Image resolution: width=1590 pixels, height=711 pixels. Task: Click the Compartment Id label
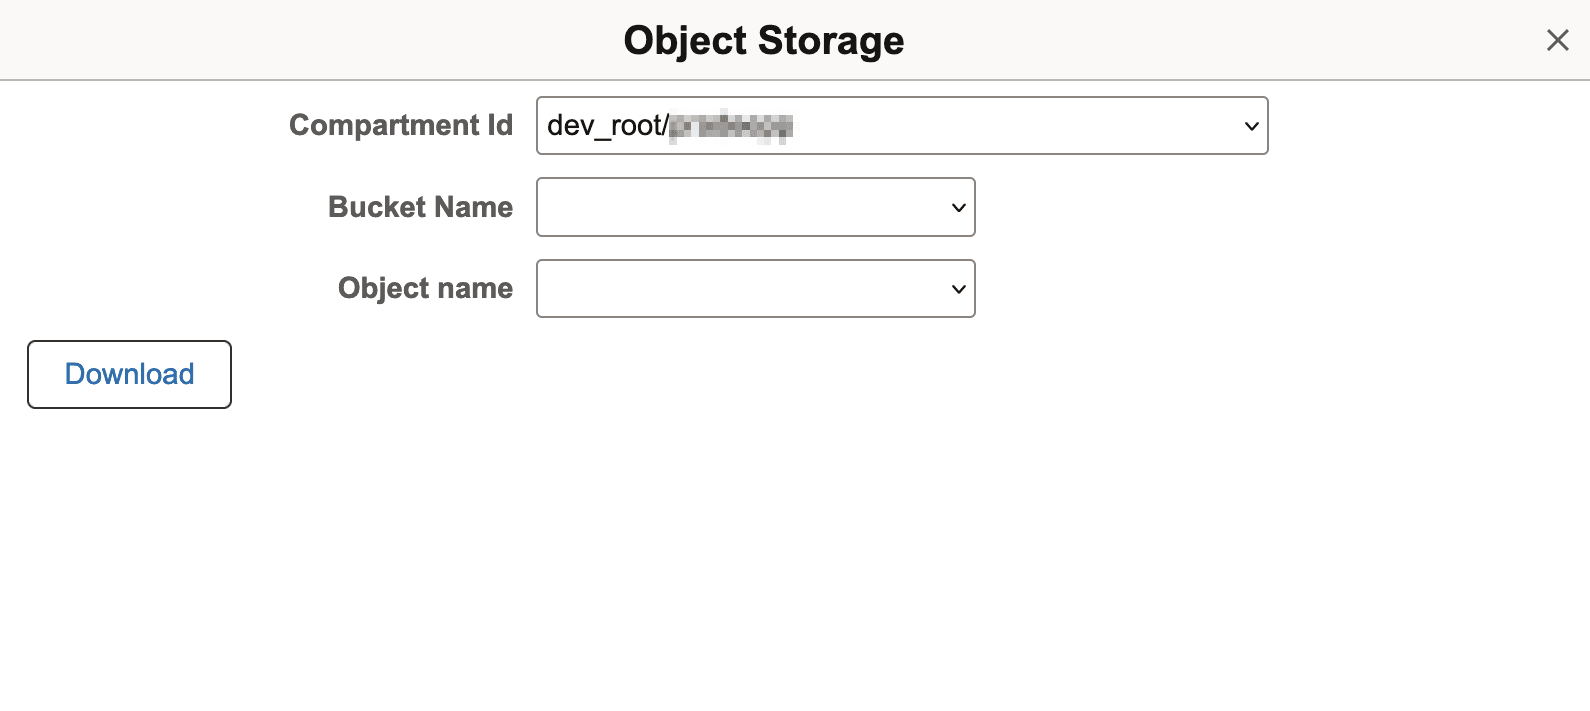[x=401, y=125]
